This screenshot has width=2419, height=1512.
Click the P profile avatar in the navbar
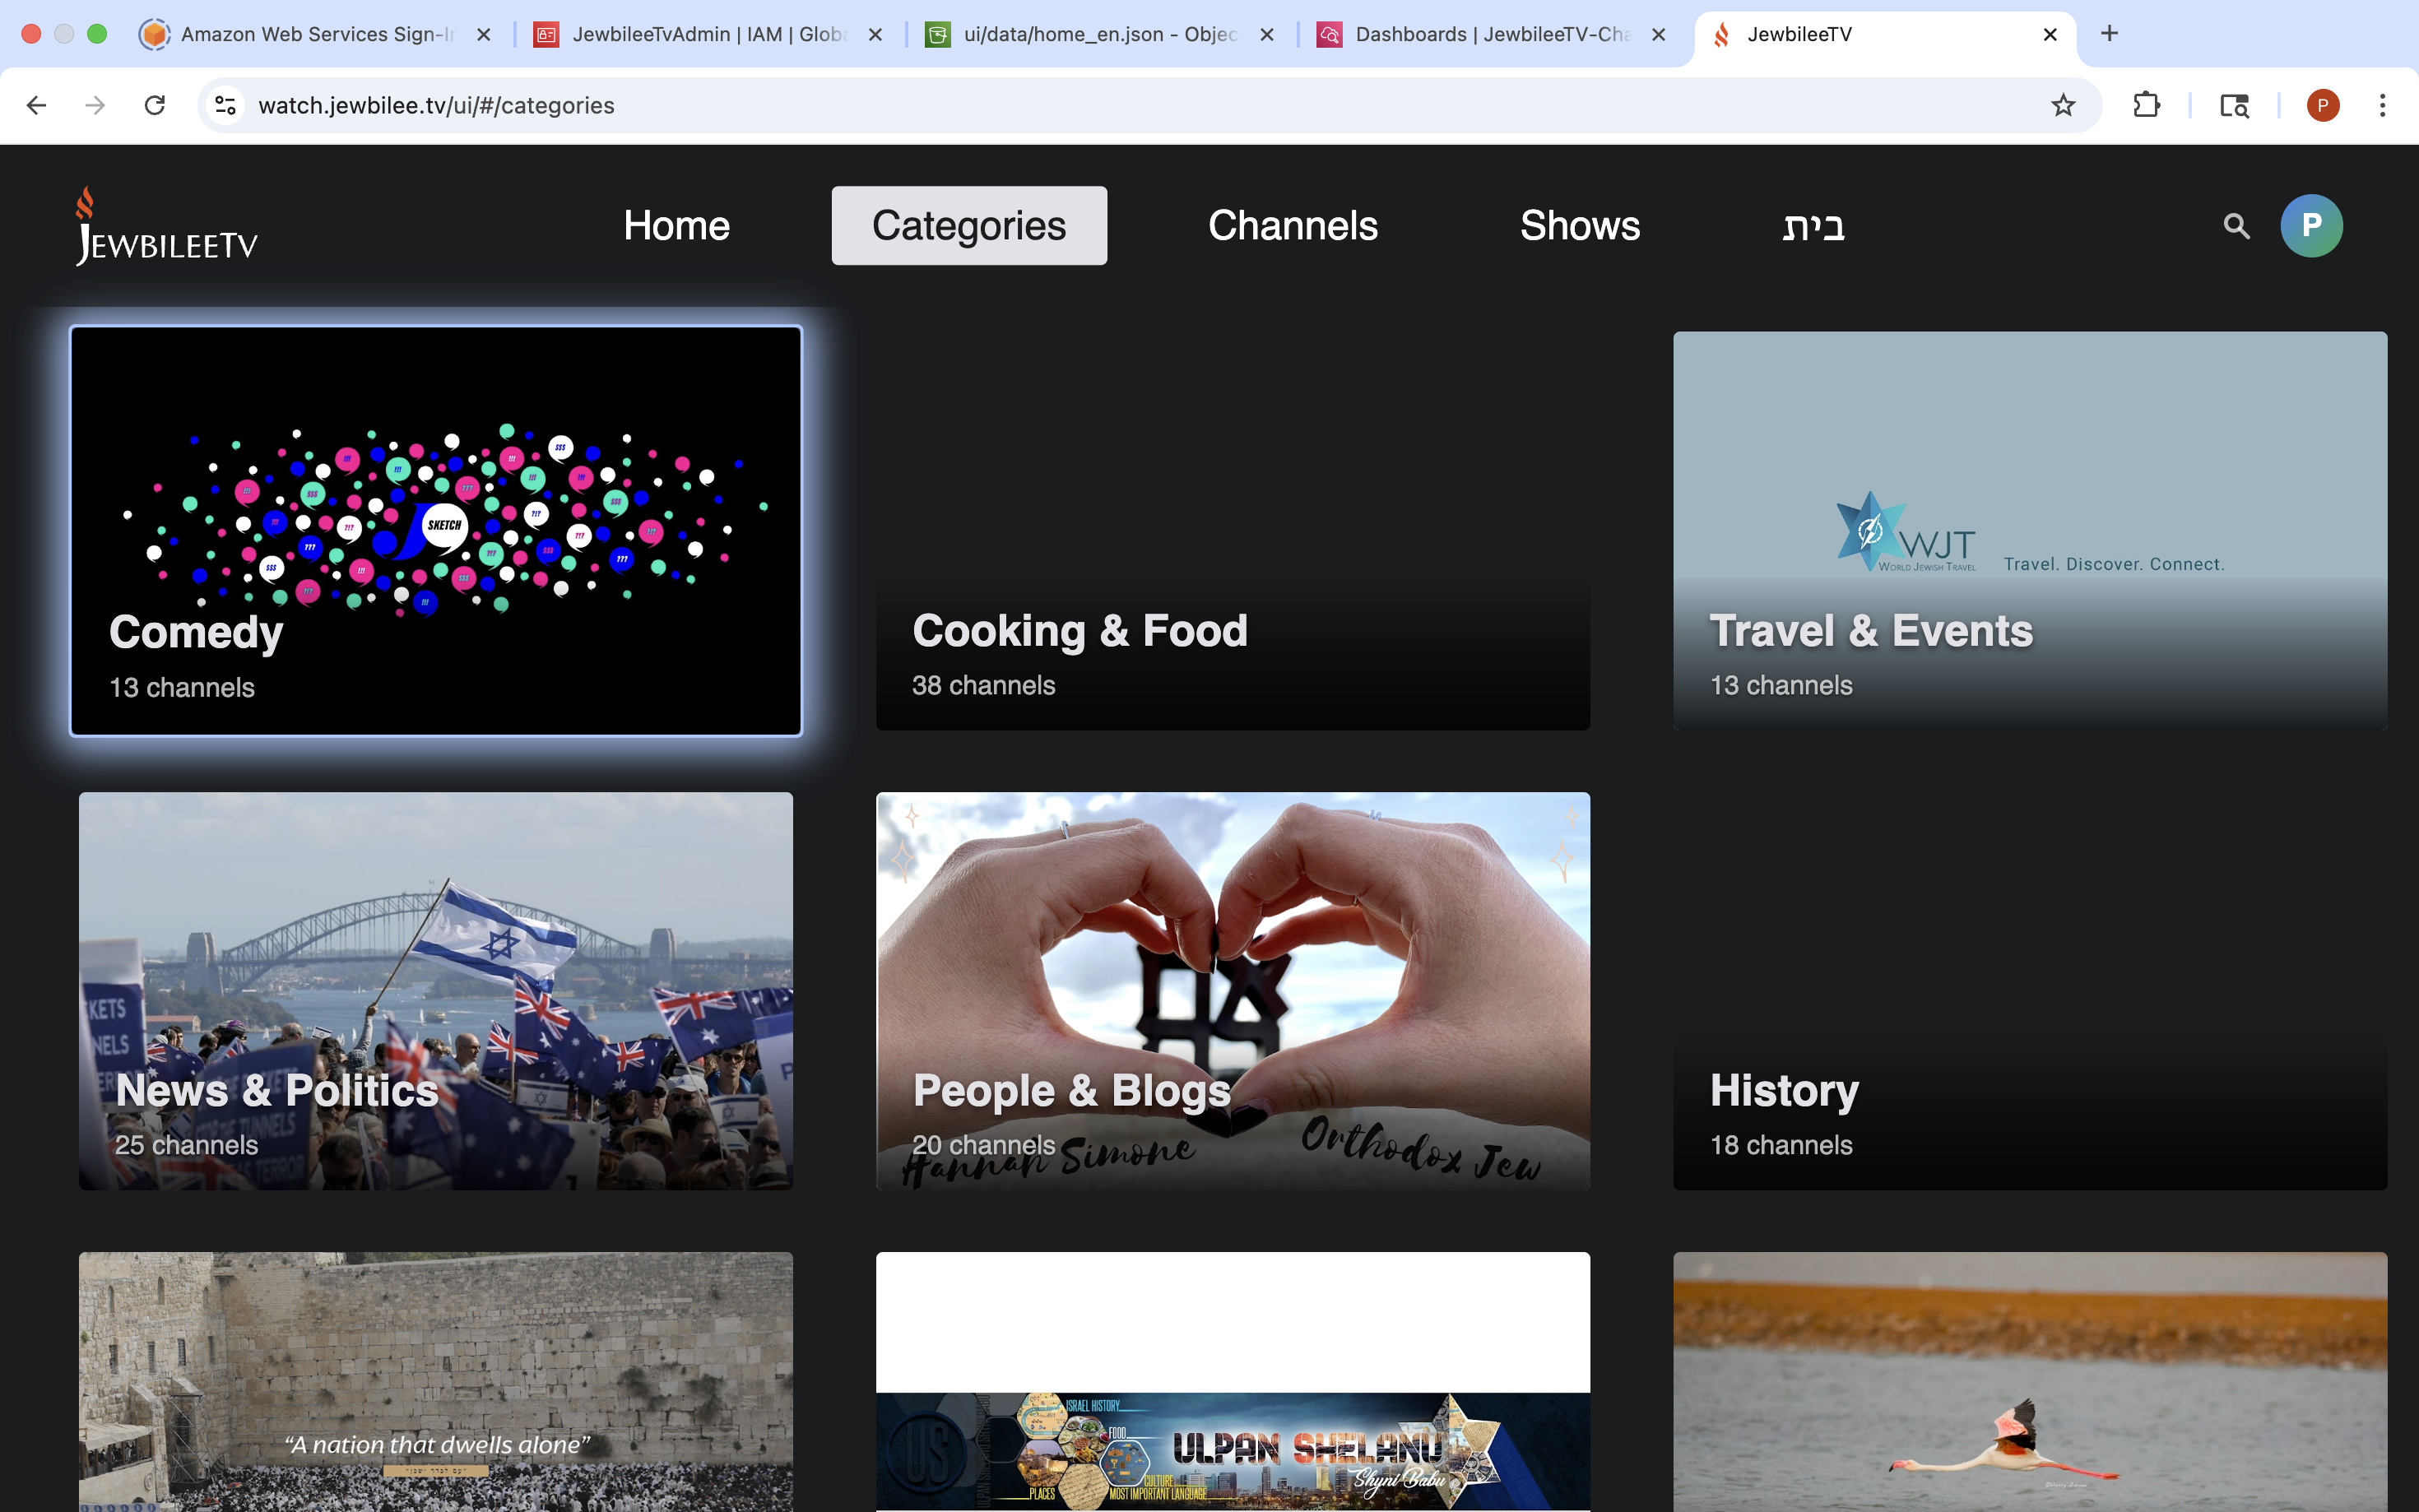pos(2311,225)
